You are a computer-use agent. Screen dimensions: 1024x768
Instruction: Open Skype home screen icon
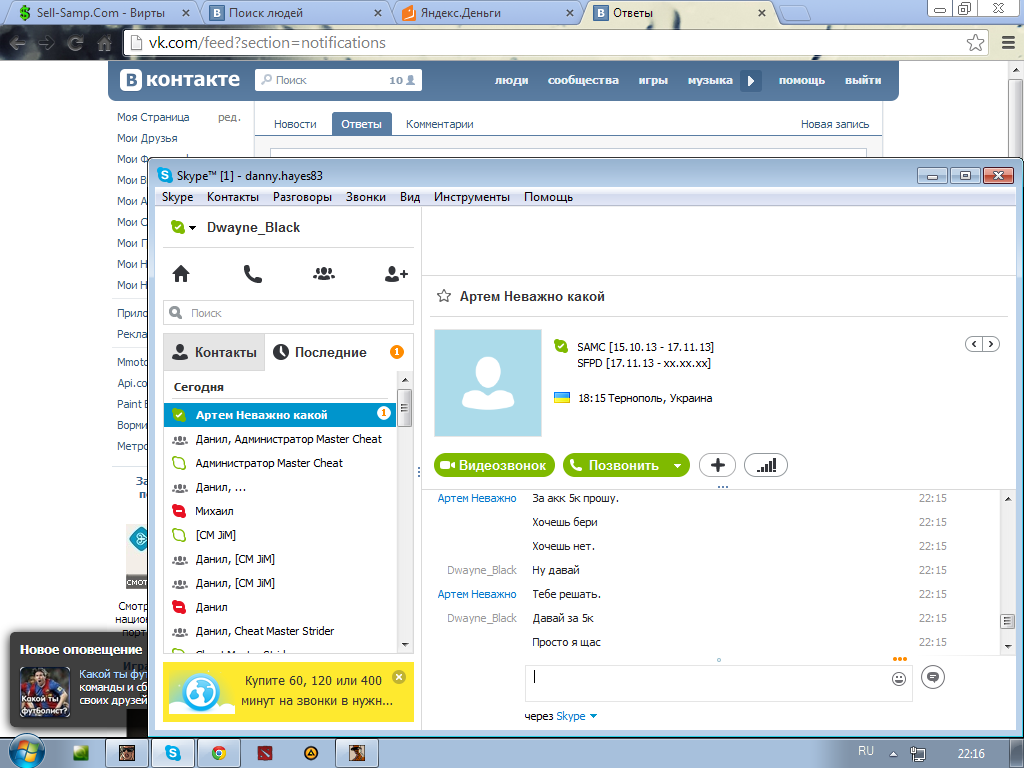[181, 274]
